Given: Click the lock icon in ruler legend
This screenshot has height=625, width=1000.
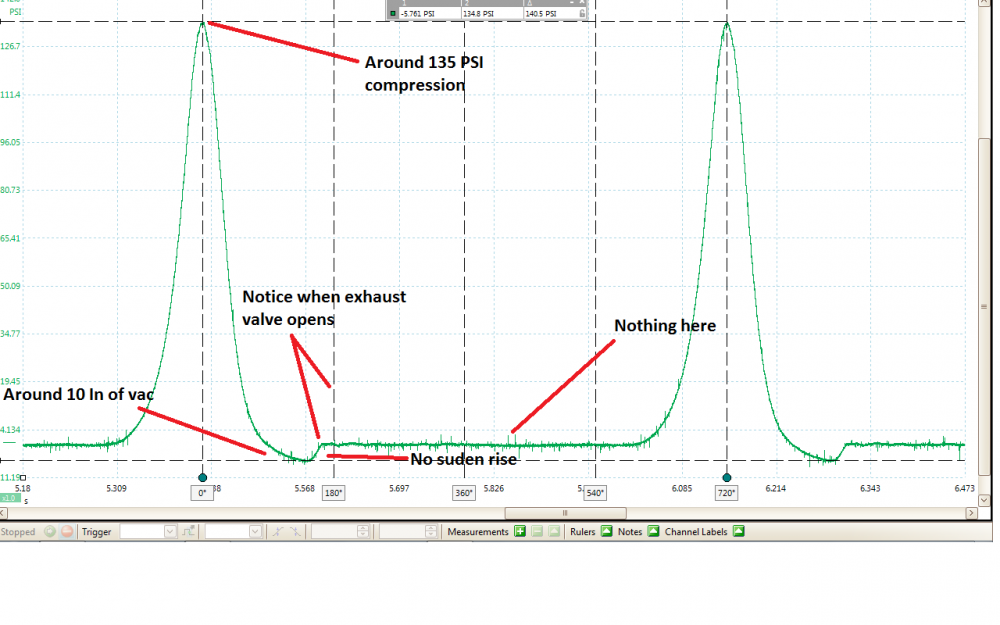Looking at the screenshot, I should point(582,13).
